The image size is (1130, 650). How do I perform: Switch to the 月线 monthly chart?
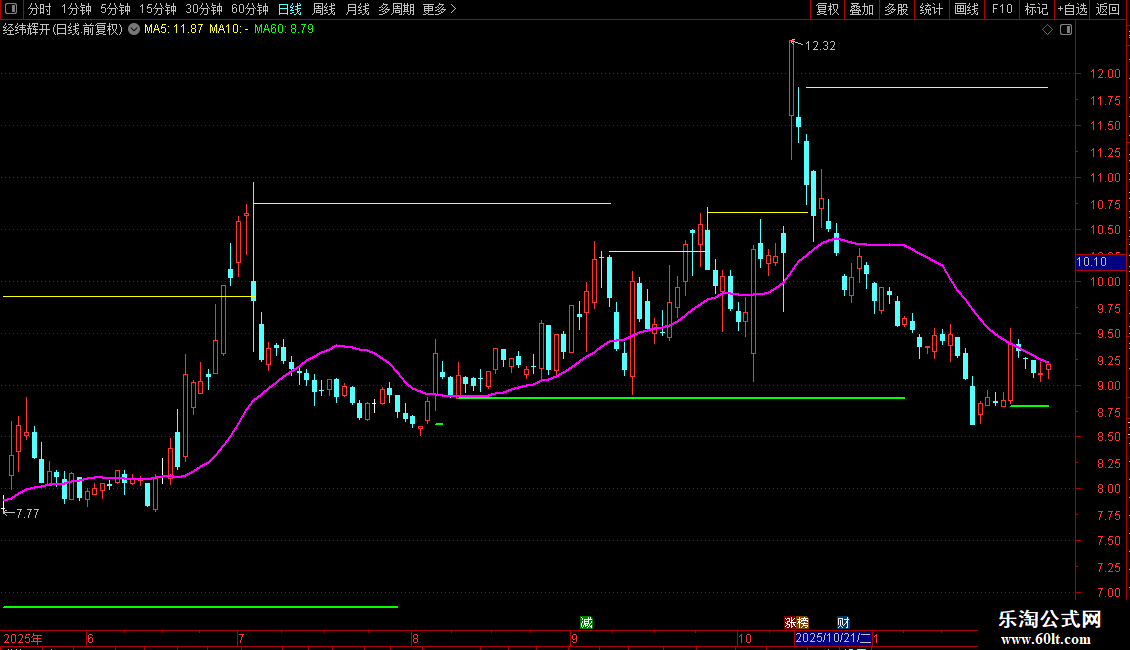click(x=357, y=9)
